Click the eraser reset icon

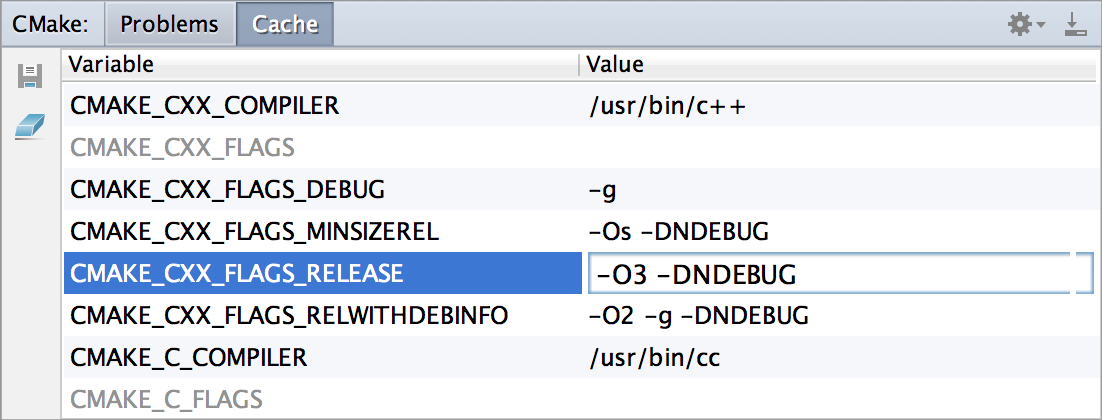click(x=30, y=127)
